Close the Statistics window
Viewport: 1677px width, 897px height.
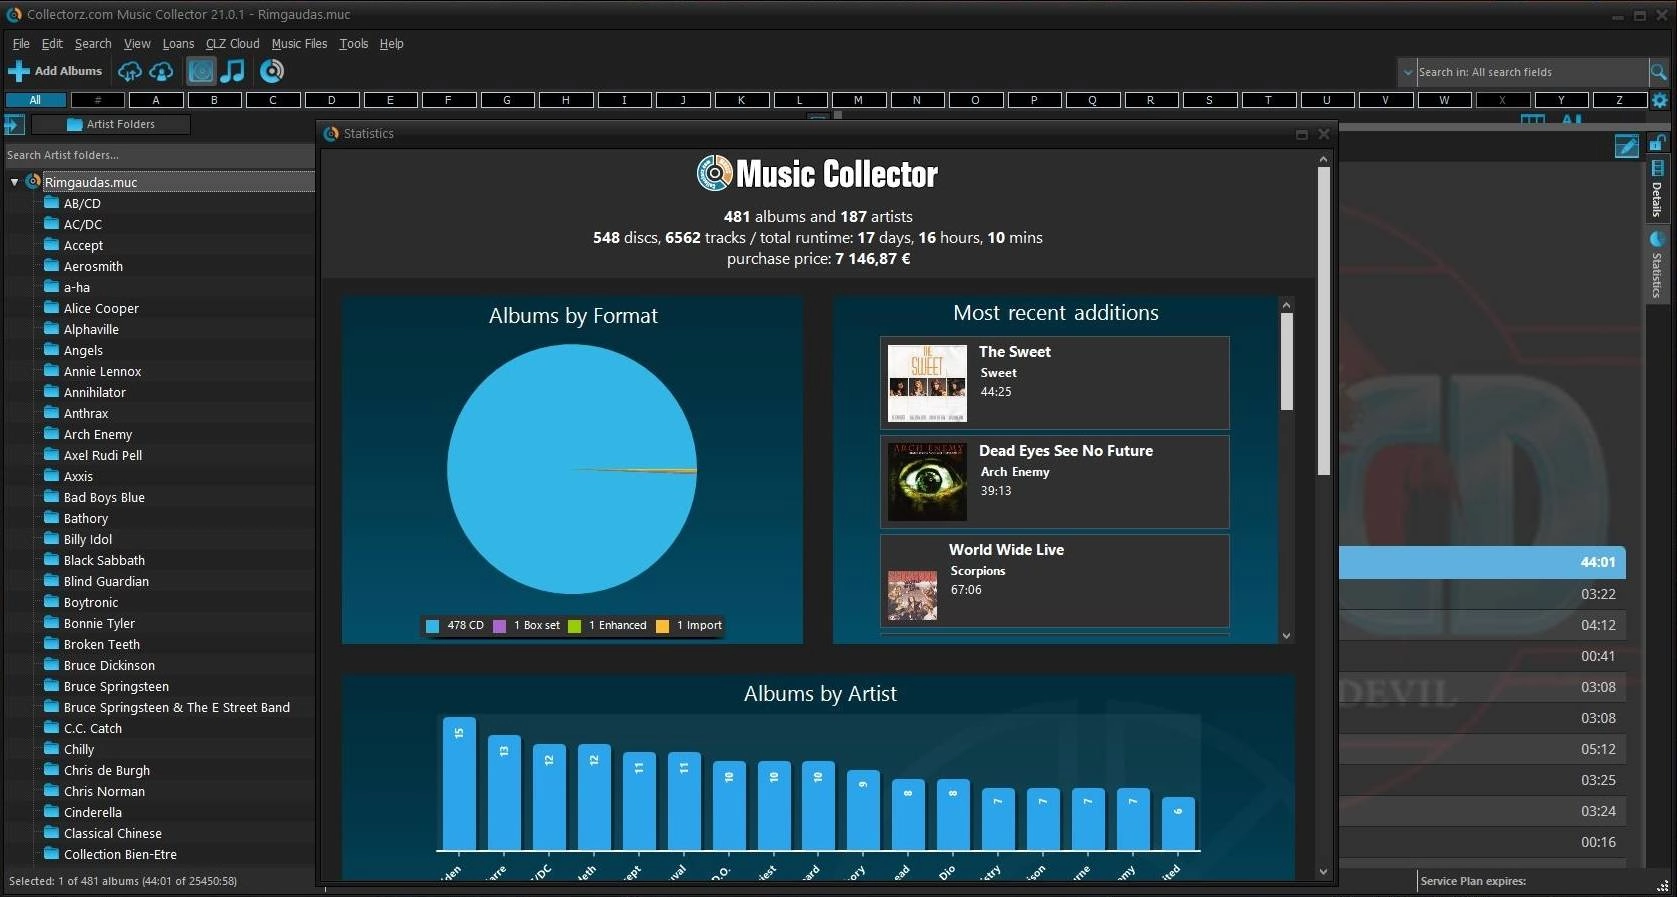coord(1324,134)
